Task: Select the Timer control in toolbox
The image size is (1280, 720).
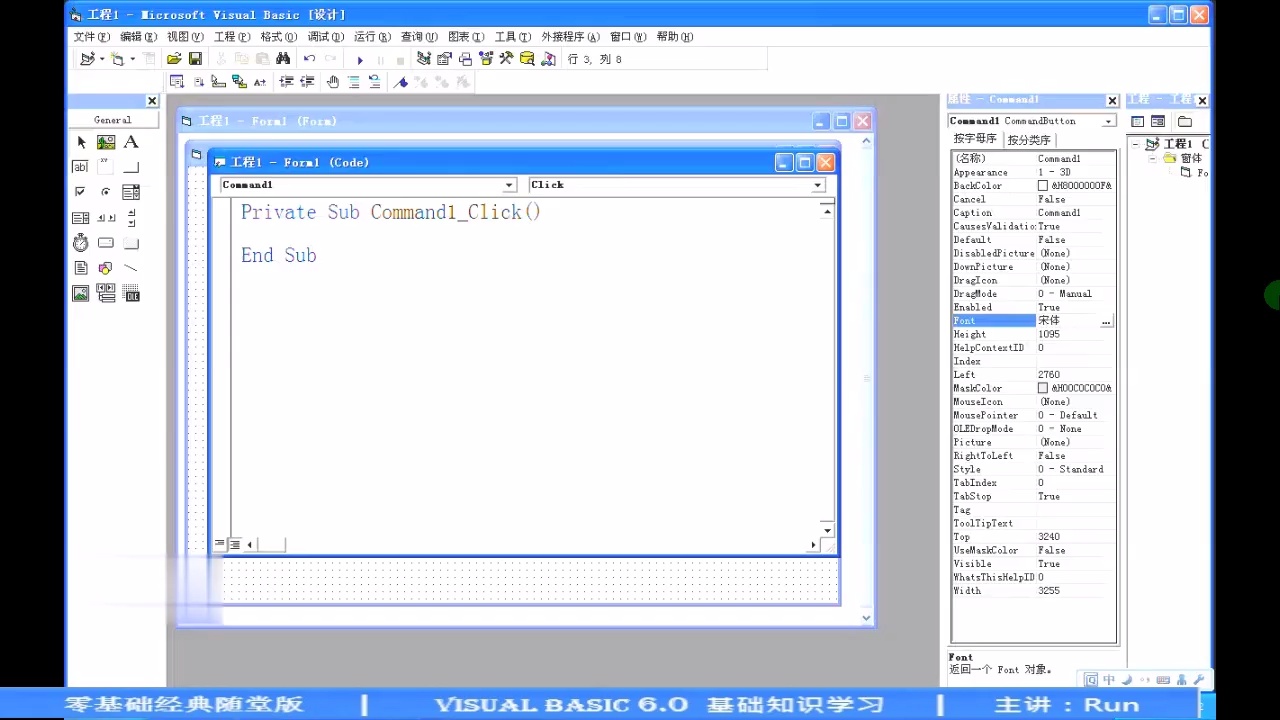Action: pyautogui.click(x=81, y=243)
